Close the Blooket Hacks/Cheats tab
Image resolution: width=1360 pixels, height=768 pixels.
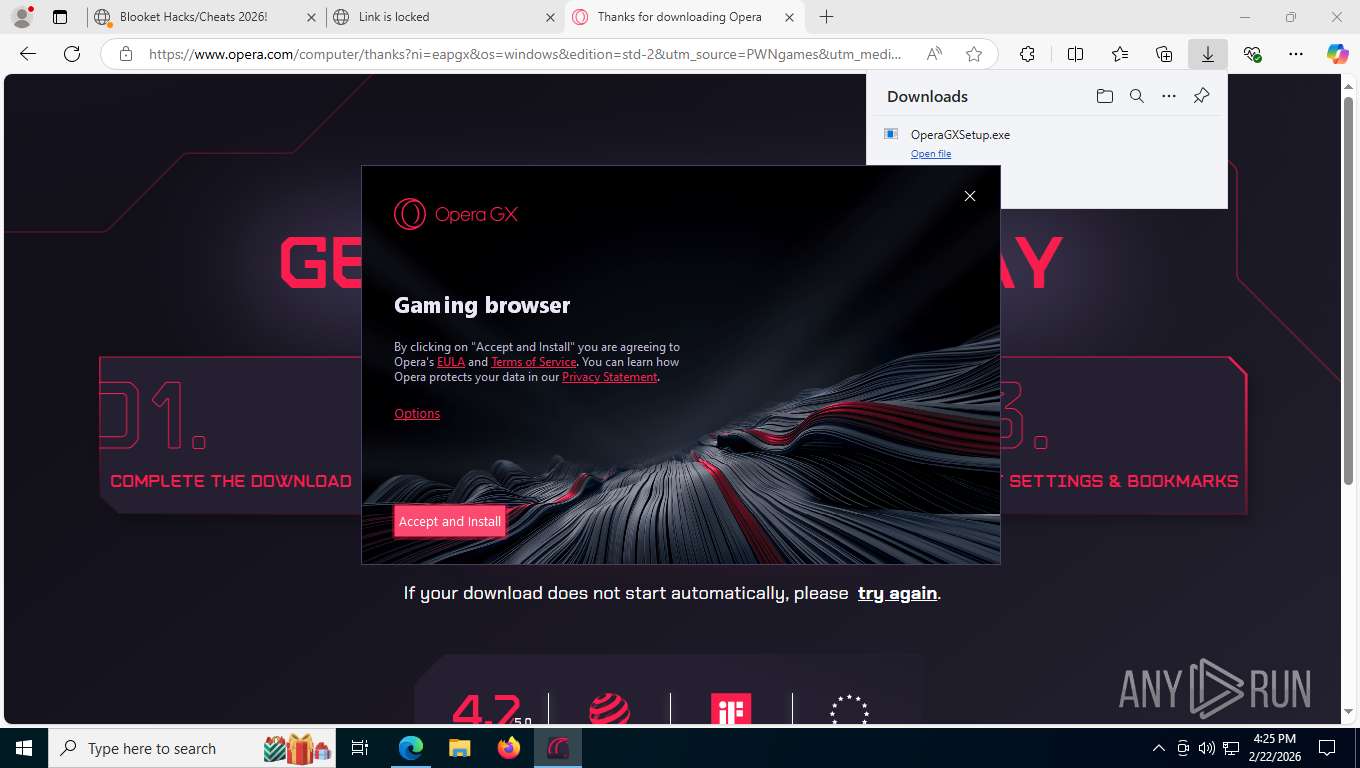point(310,17)
